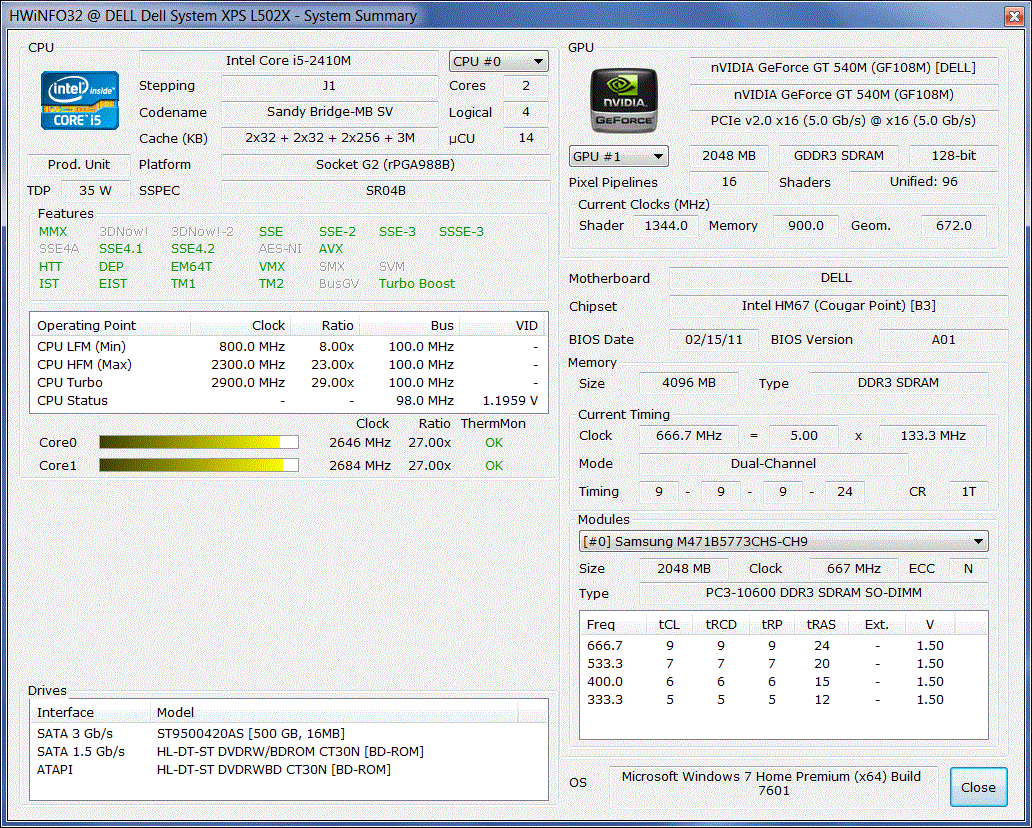Screen dimensions: 1032x828
Task: Click the 2048 MB GPU memory field
Action: point(729,156)
